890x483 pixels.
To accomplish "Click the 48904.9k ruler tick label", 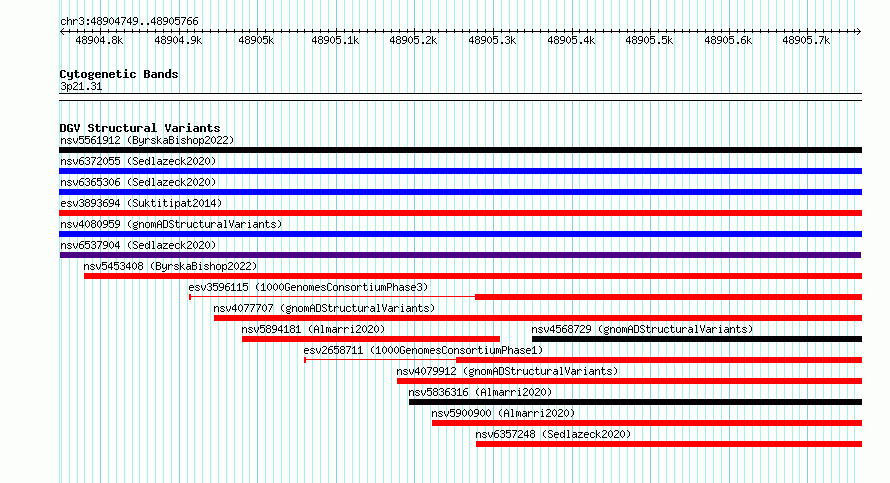I will (x=178, y=41).
